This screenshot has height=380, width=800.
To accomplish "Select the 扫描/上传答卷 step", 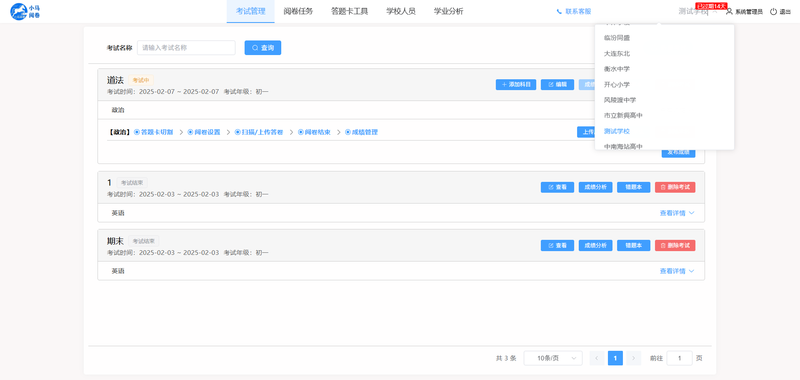I will point(259,132).
